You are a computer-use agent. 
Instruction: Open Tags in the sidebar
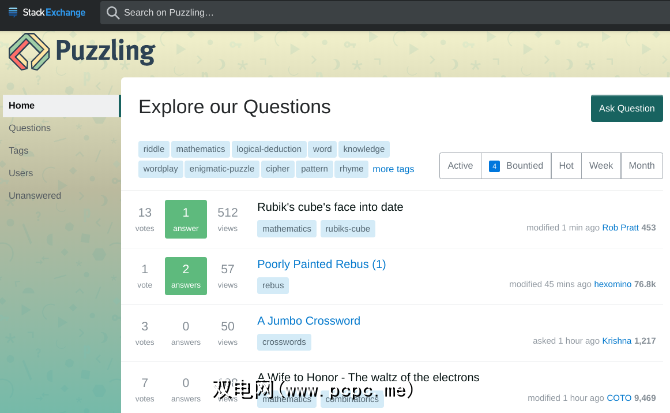click(18, 150)
